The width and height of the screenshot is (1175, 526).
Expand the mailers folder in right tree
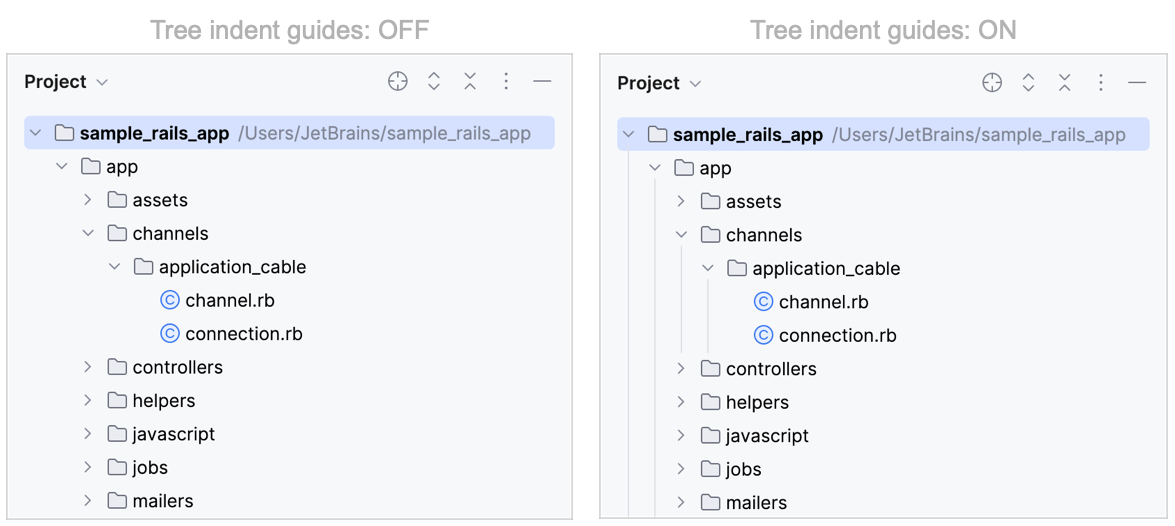[x=682, y=502]
